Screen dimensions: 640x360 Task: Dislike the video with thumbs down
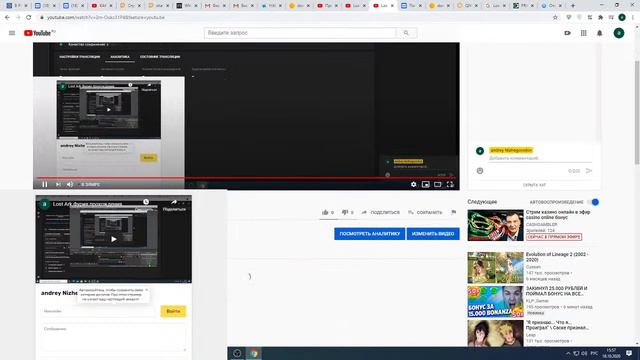345,212
